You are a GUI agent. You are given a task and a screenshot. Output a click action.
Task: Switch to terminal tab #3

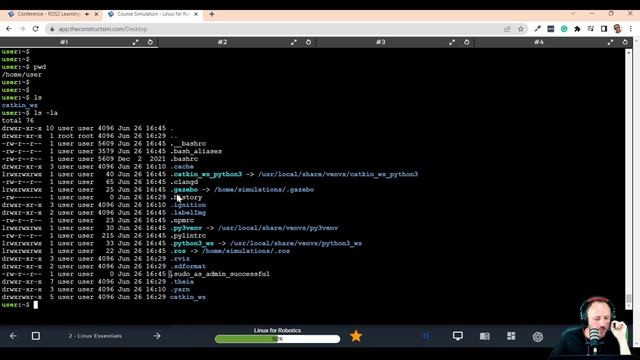(381, 42)
